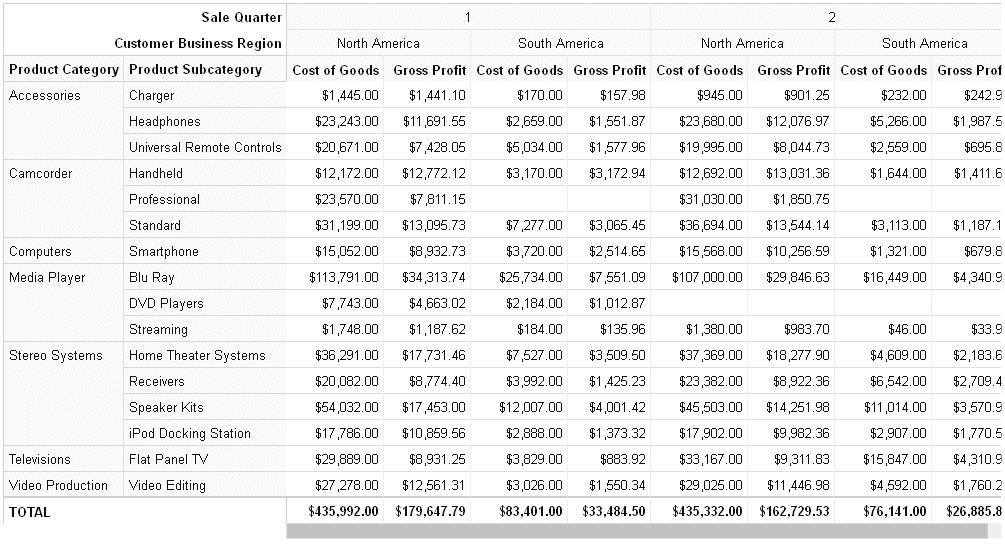Click the Blu Ray value $107,000.00

click(x=708, y=278)
